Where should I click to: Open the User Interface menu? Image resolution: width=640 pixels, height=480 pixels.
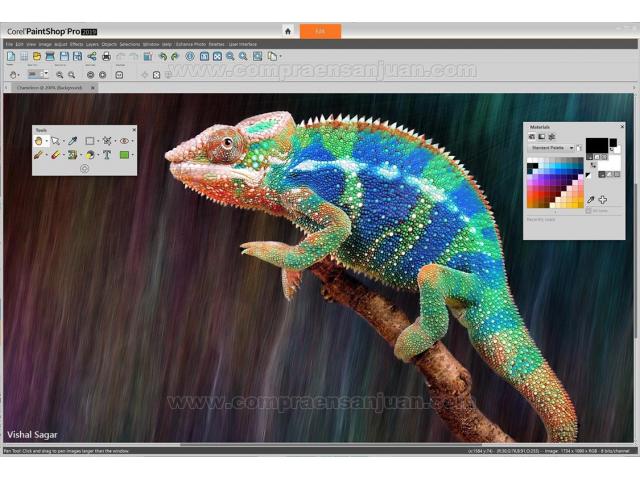click(x=242, y=44)
